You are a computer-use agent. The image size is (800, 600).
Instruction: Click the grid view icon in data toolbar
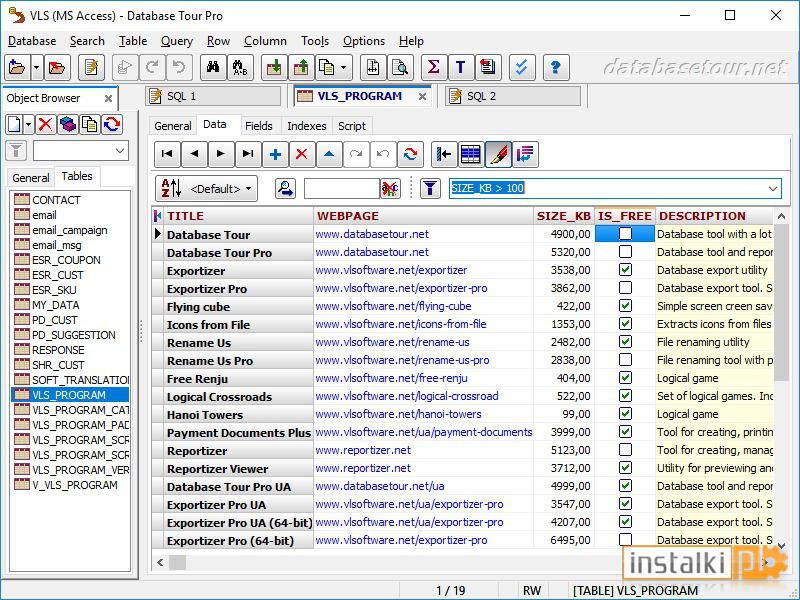(x=470, y=154)
